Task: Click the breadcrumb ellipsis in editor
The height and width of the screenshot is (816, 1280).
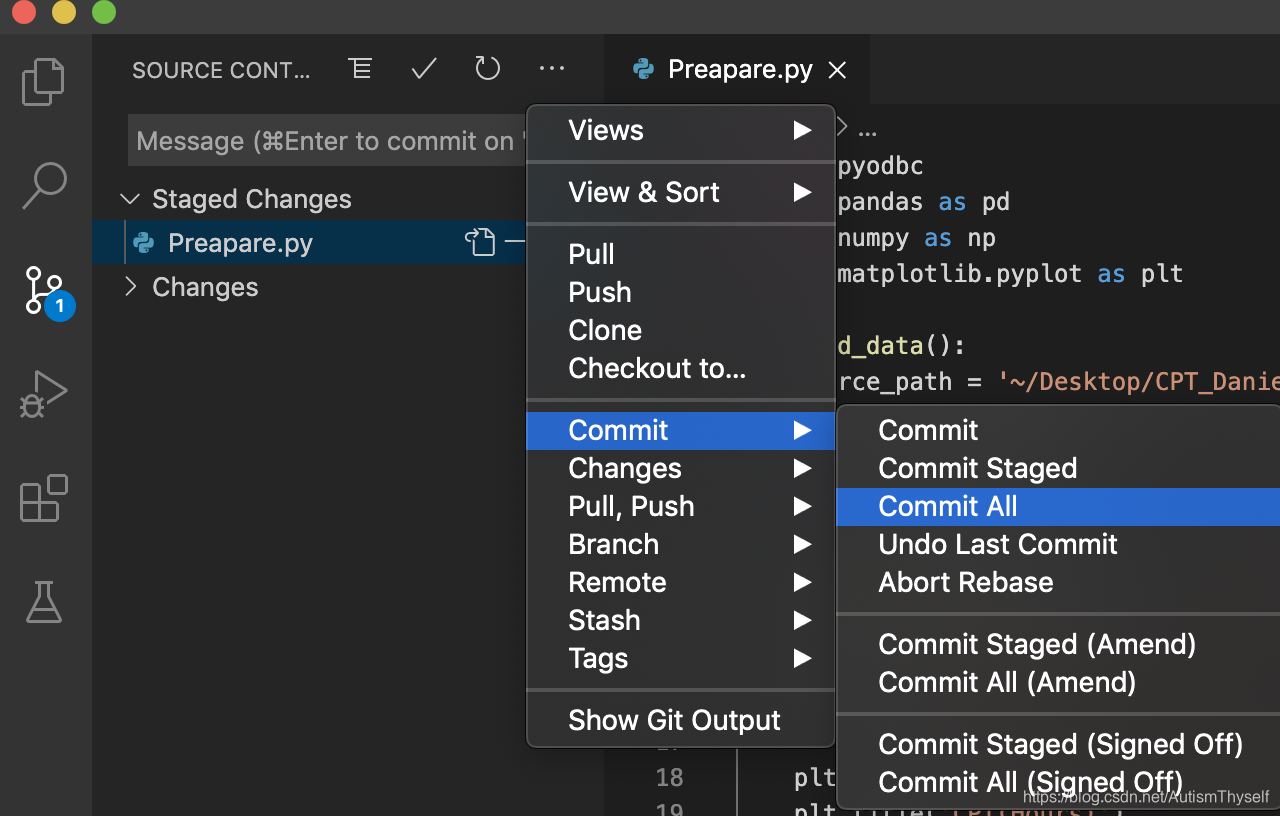Action: click(x=867, y=131)
